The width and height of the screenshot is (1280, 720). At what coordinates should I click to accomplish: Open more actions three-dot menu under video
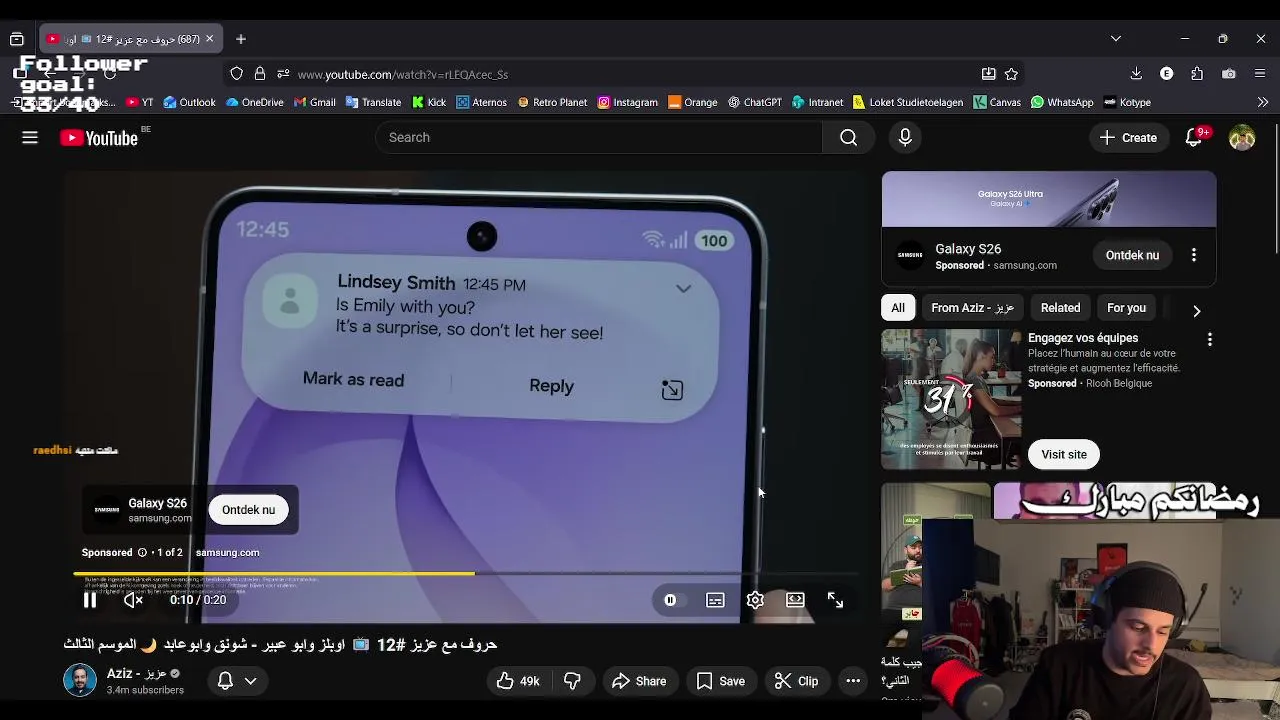[853, 681]
